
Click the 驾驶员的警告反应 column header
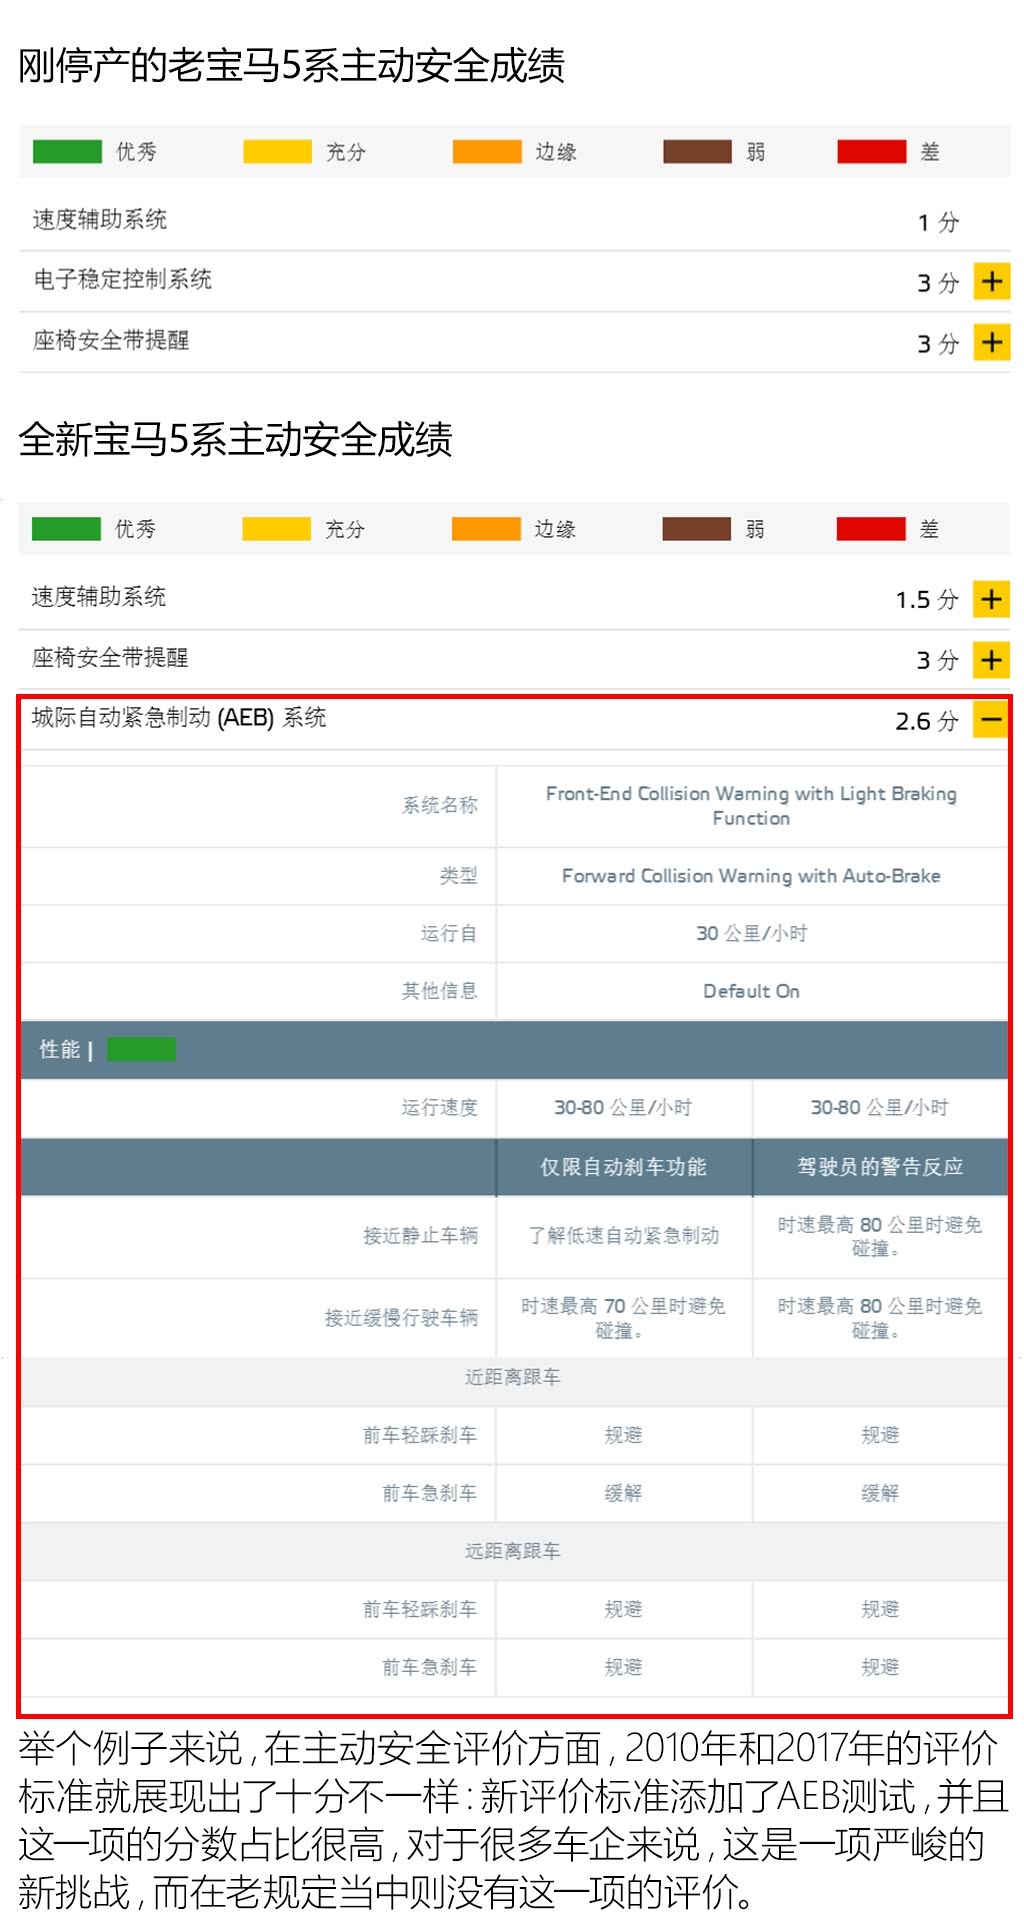click(880, 1167)
